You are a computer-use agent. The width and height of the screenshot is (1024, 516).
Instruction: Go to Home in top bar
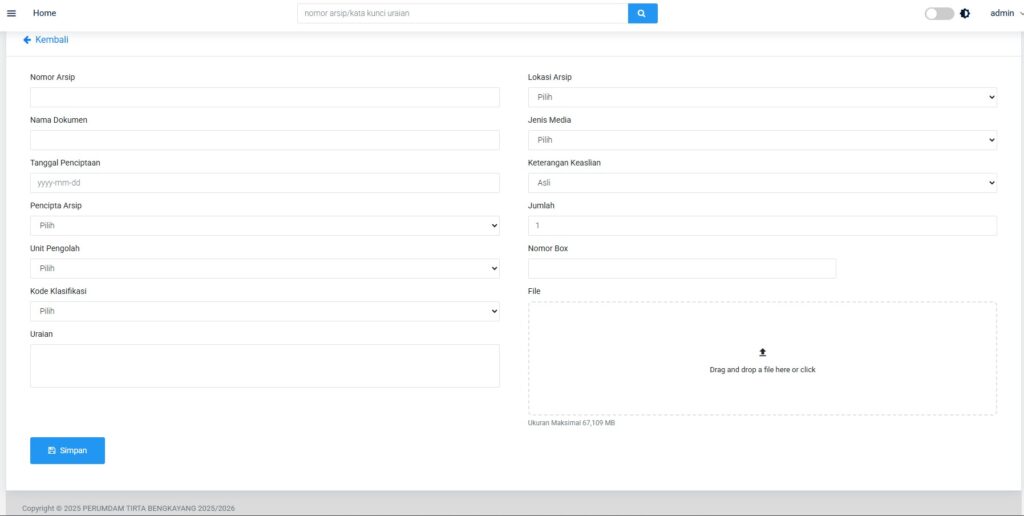pos(44,13)
